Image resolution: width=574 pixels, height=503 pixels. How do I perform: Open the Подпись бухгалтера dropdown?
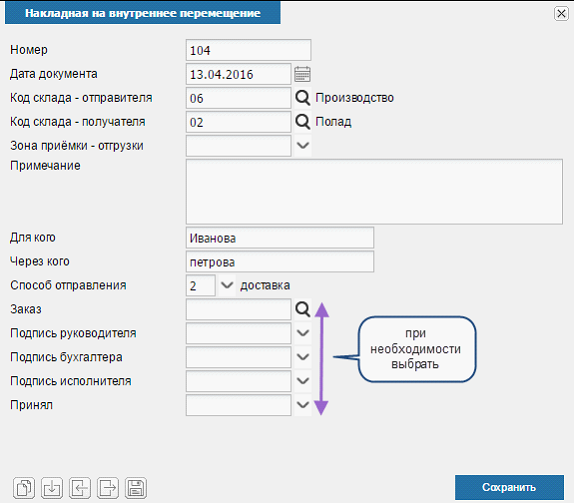click(303, 357)
